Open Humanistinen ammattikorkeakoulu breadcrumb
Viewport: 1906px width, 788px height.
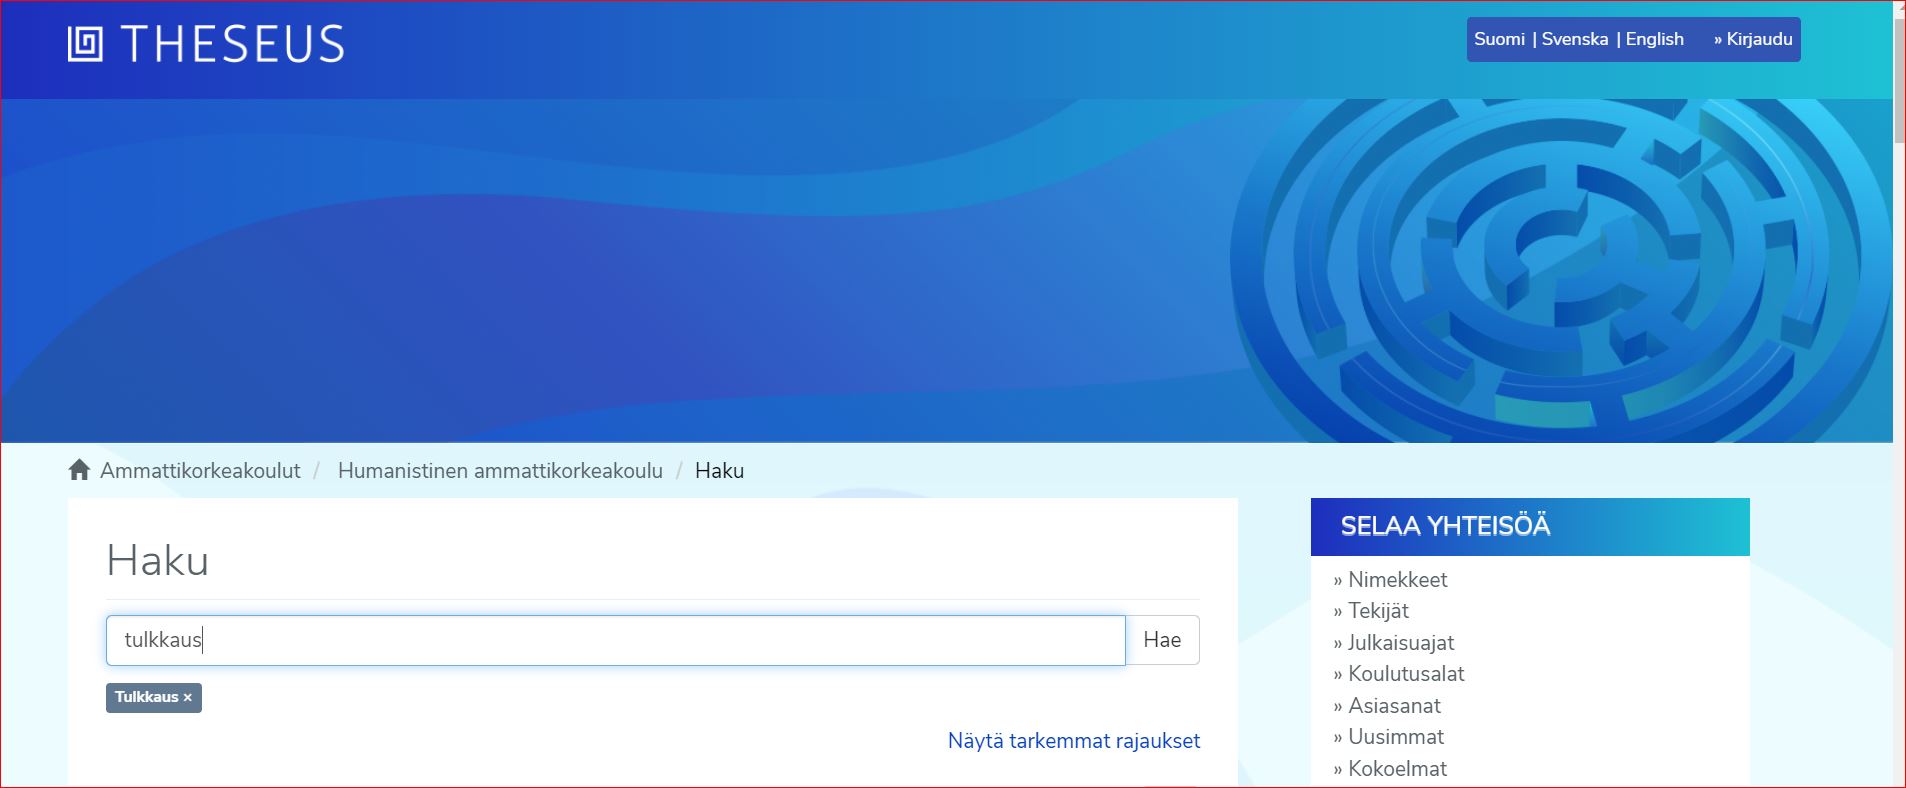click(x=500, y=470)
